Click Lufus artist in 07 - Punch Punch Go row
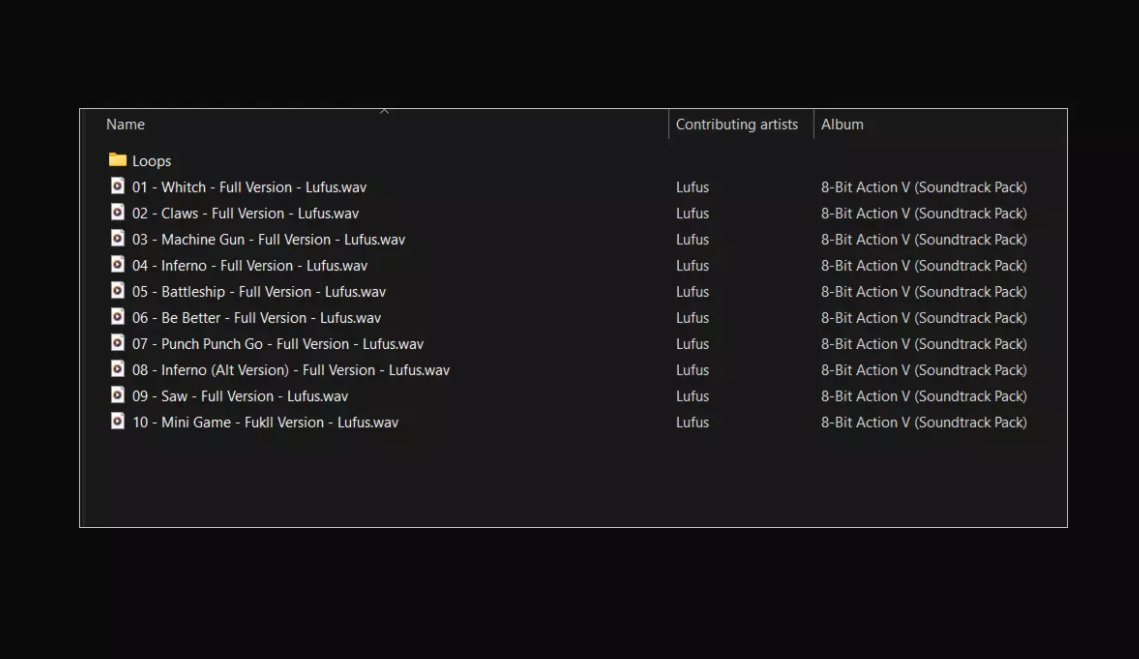This screenshot has height=659, width=1139. click(x=692, y=344)
